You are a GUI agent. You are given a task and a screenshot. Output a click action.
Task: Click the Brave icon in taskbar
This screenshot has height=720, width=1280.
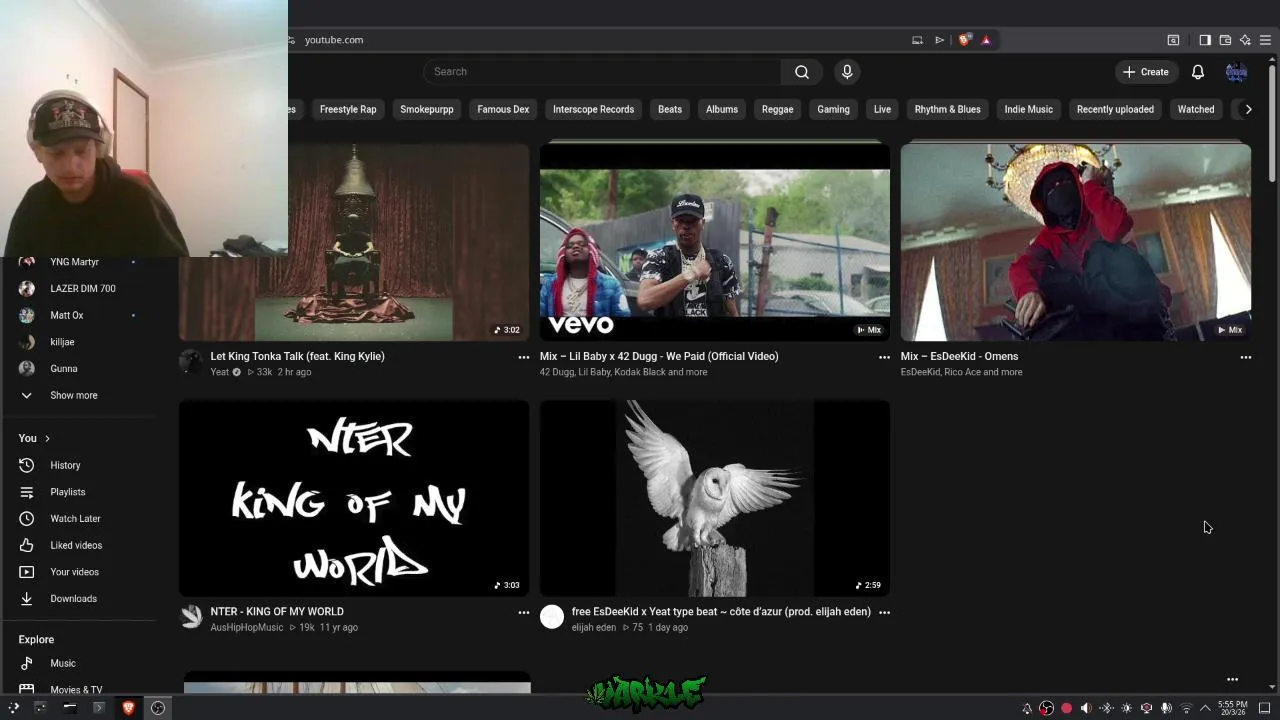(128, 708)
